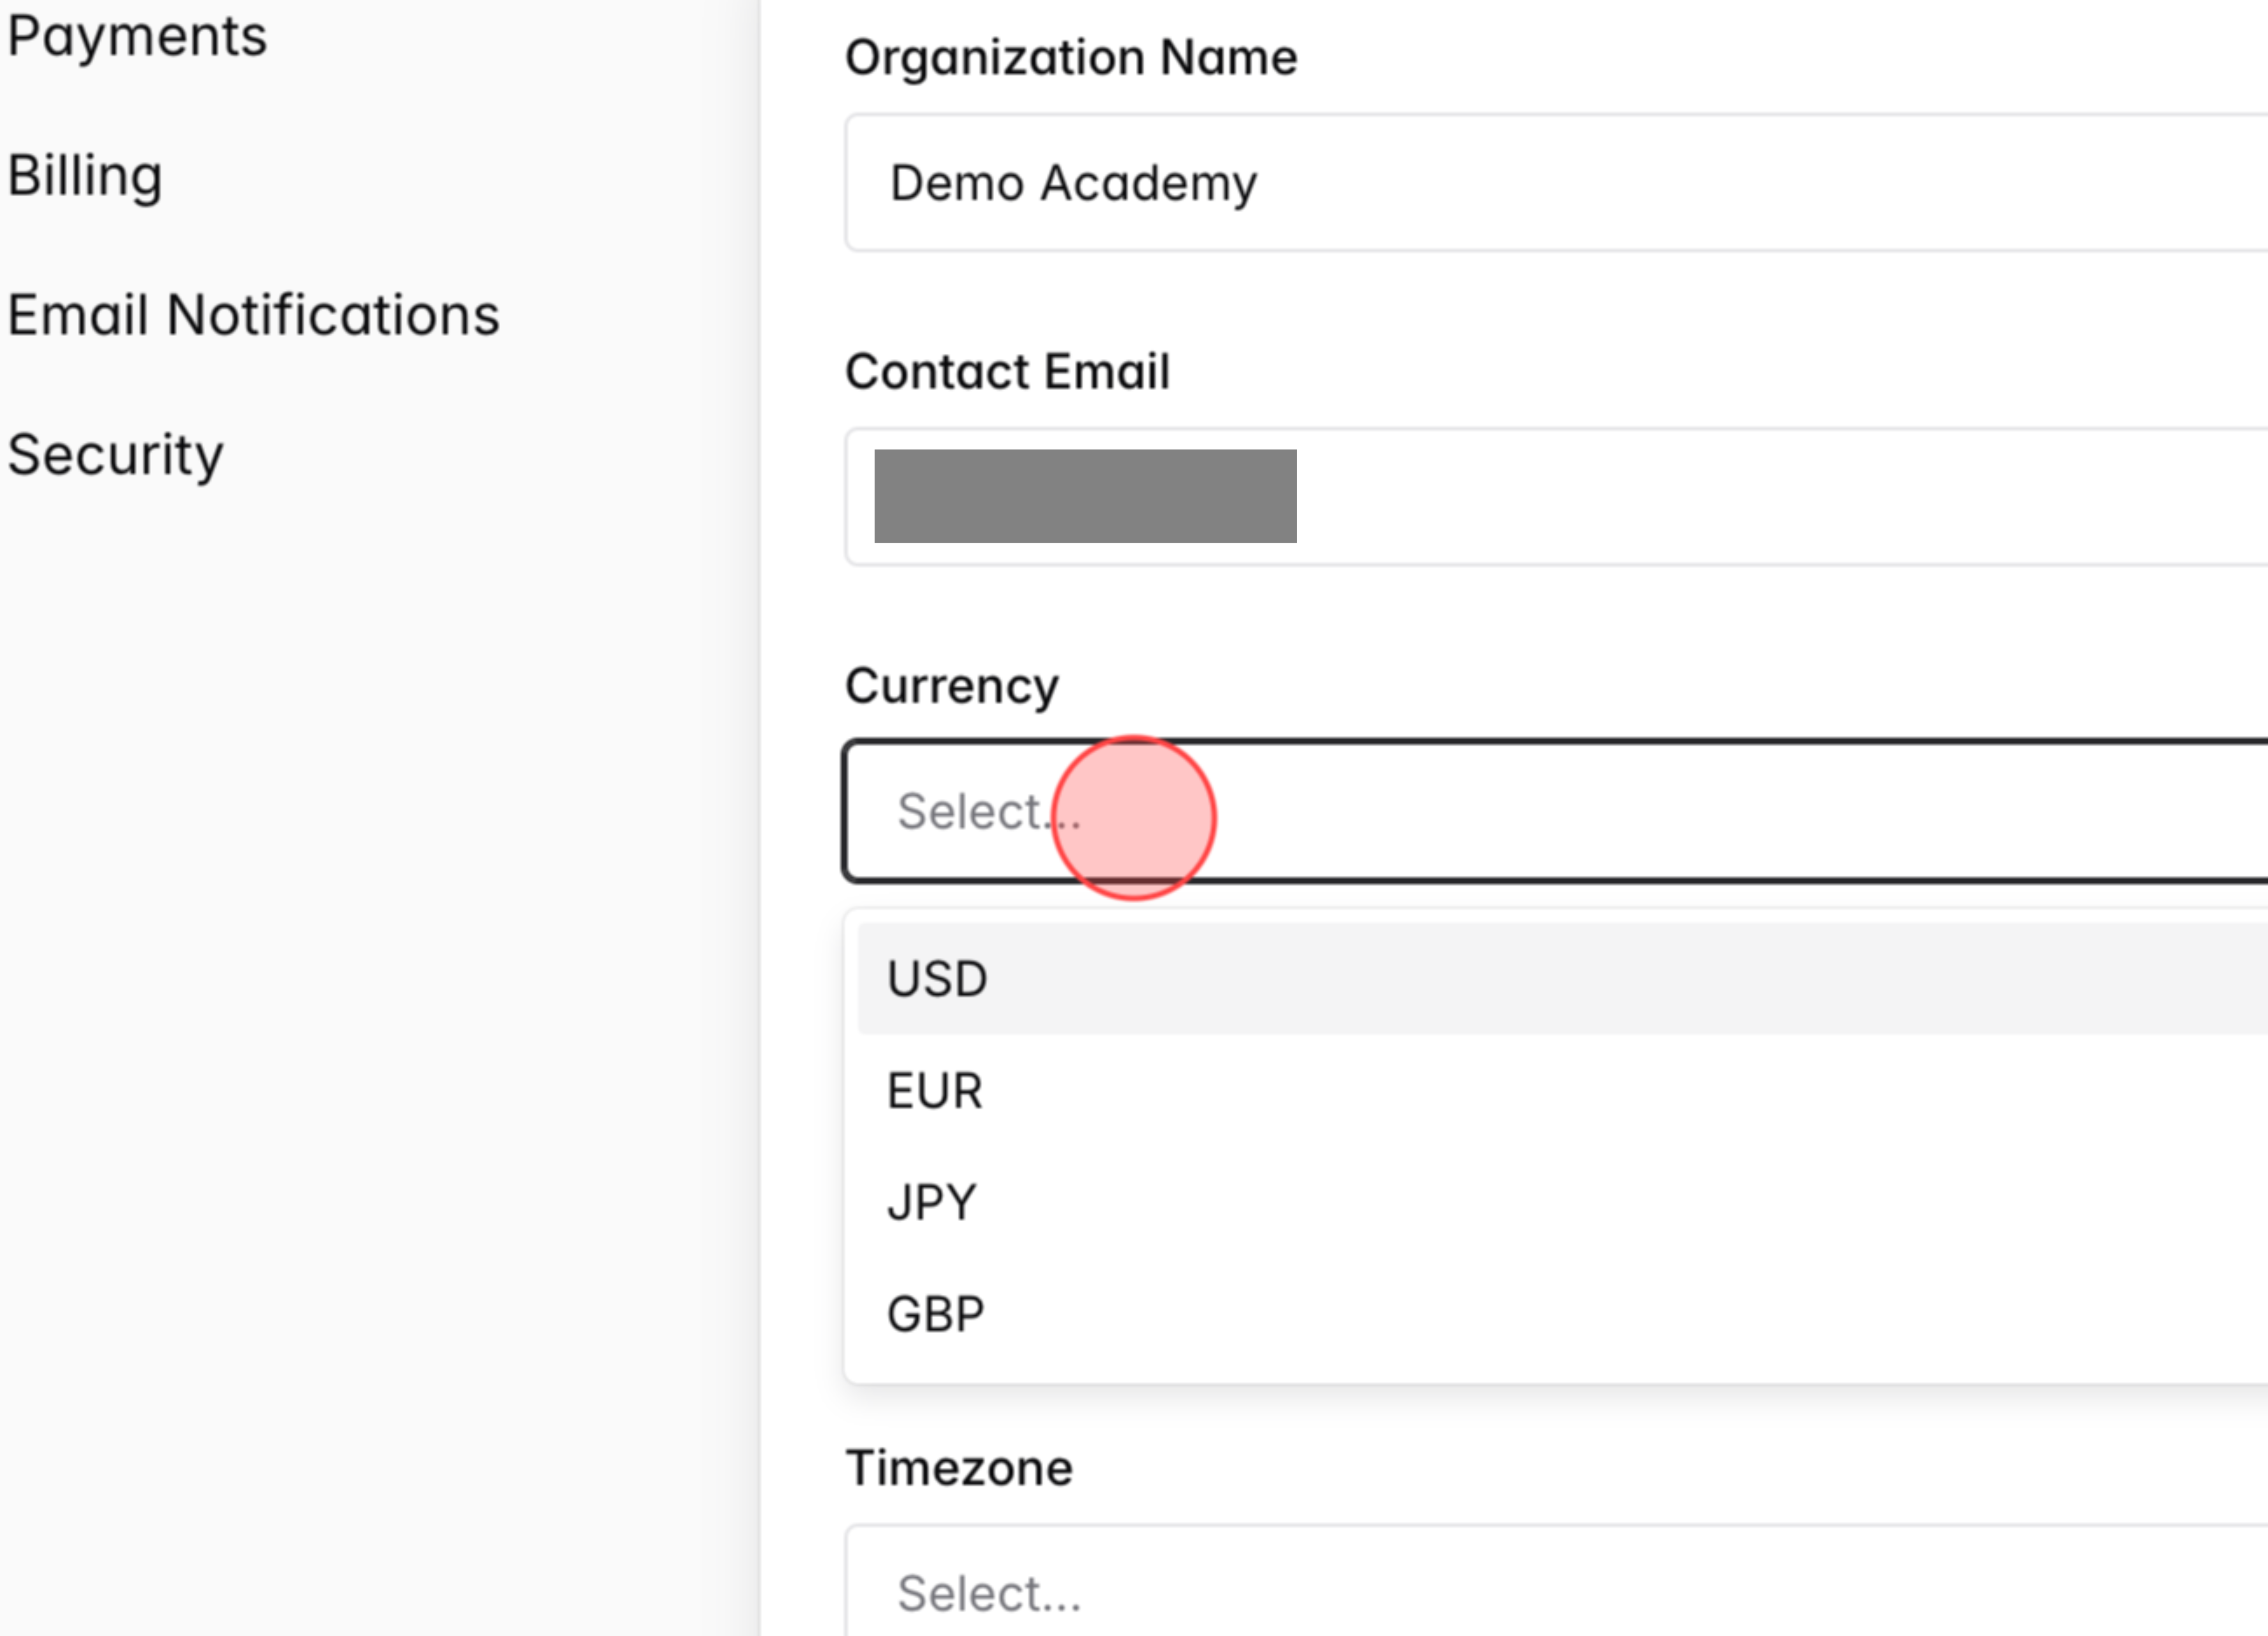
Task: Click the Organization Name label
Action: (x=1070, y=57)
